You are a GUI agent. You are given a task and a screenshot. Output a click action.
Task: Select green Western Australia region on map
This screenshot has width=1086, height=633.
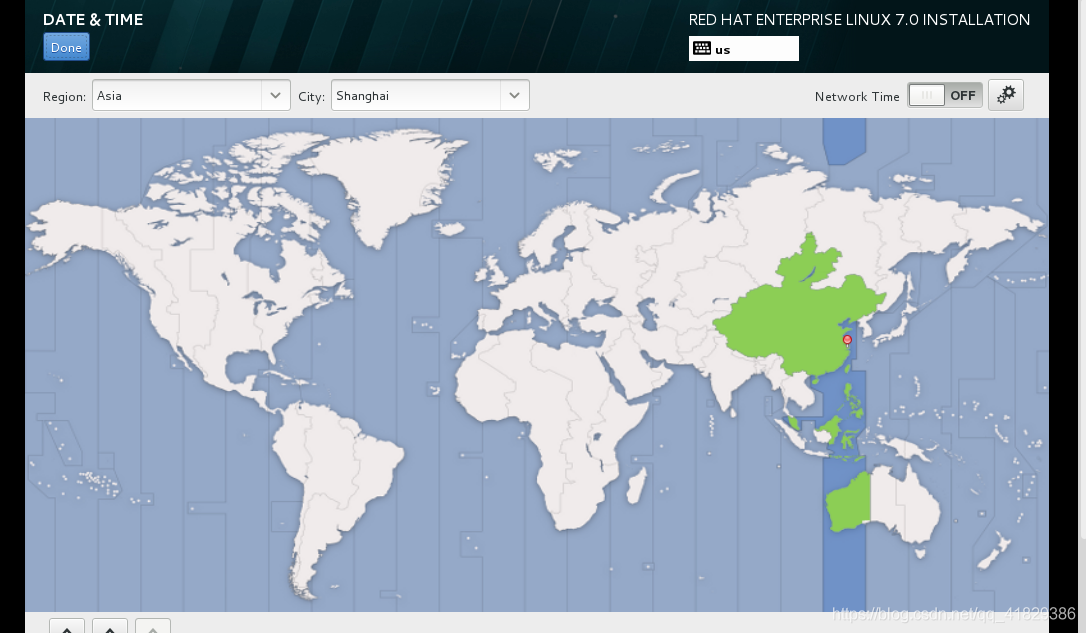[x=849, y=503]
